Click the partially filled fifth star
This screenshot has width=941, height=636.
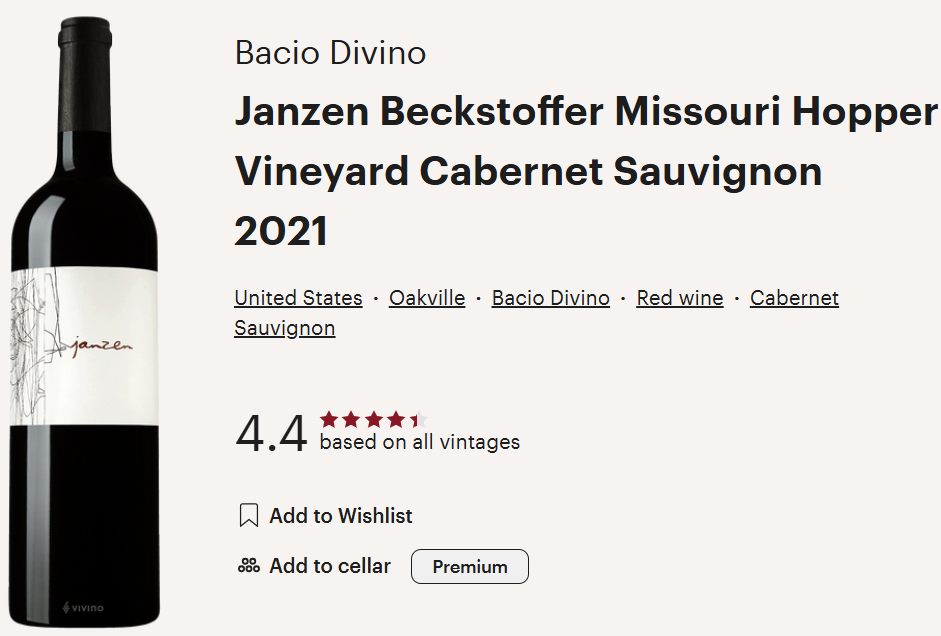[418, 419]
